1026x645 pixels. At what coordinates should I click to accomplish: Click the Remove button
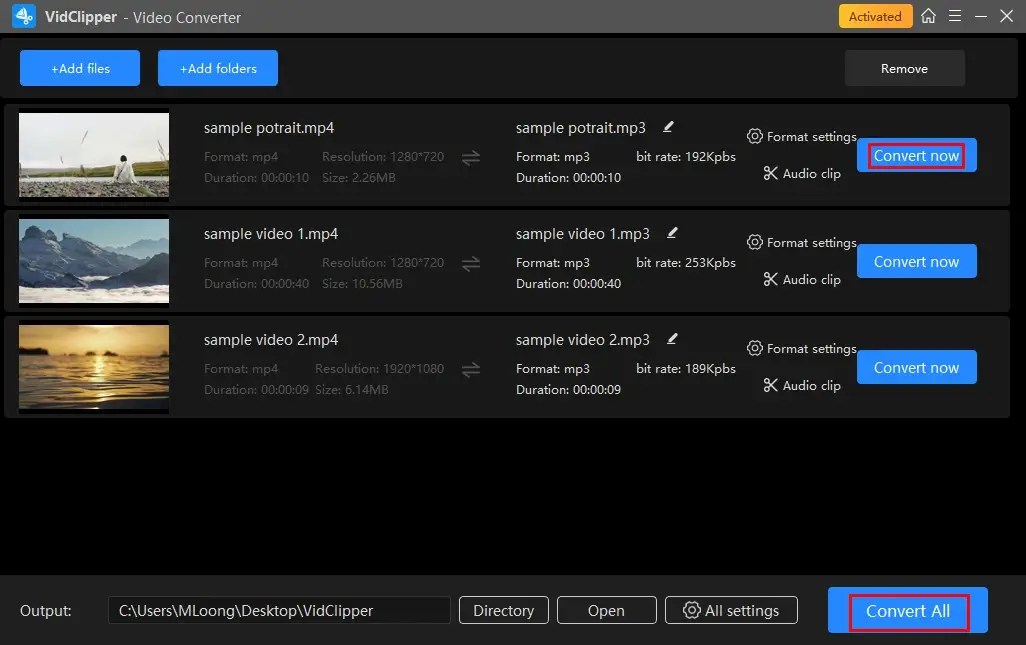click(904, 68)
